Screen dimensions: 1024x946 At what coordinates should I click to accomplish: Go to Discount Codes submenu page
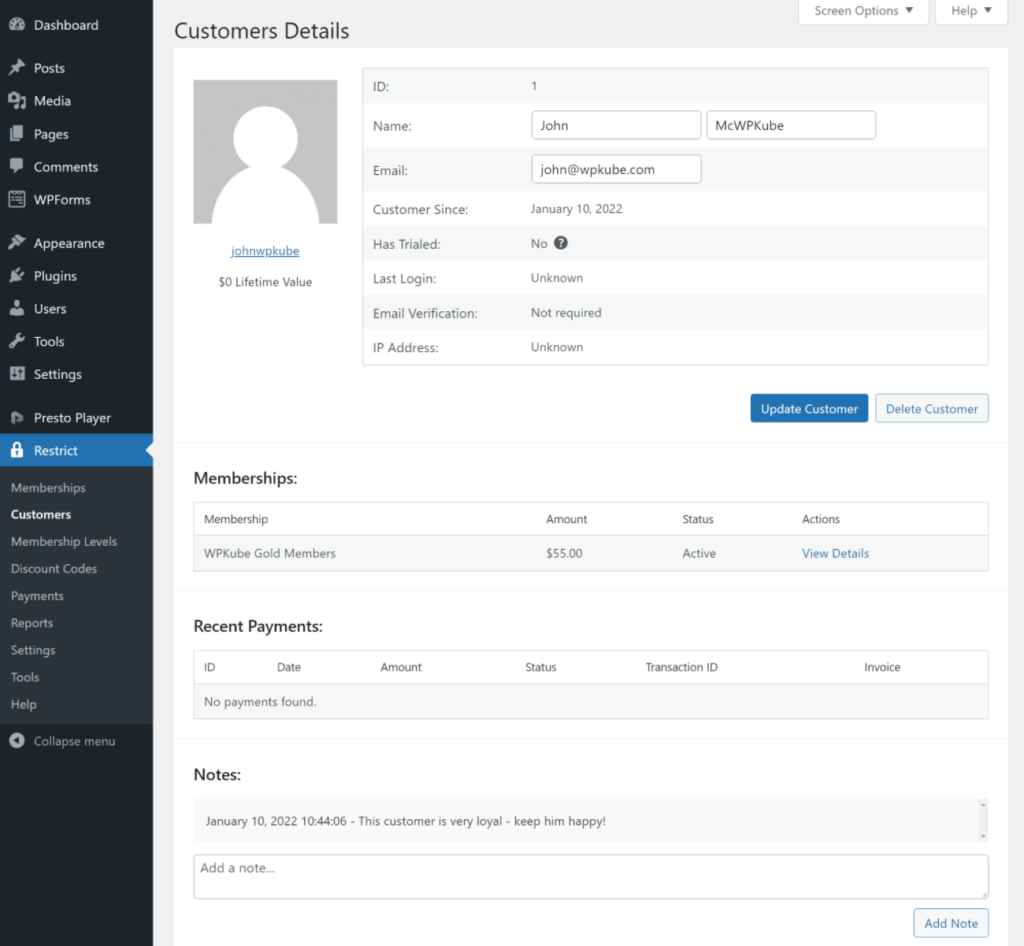point(54,568)
